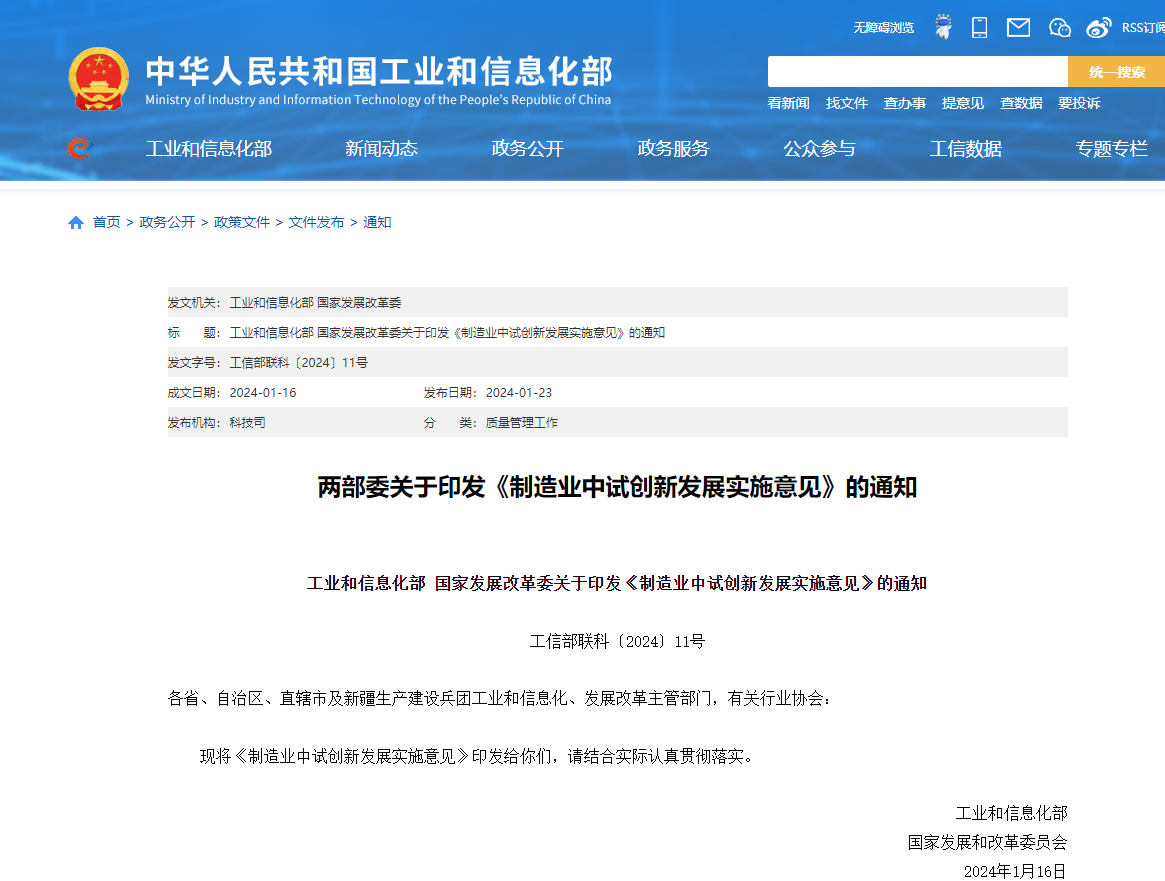Click the email envelope icon
This screenshot has height=881, width=1165.
click(1018, 27)
